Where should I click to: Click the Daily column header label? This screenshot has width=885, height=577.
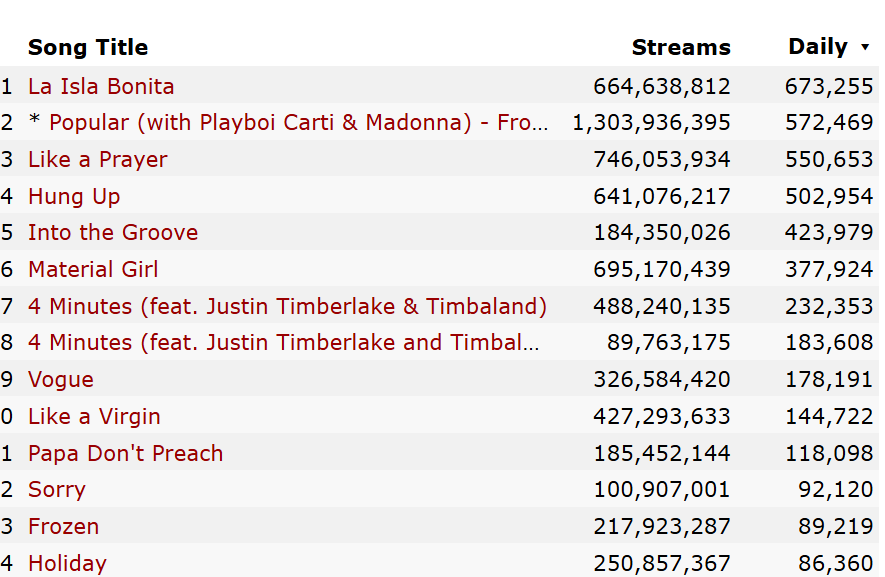(x=817, y=47)
